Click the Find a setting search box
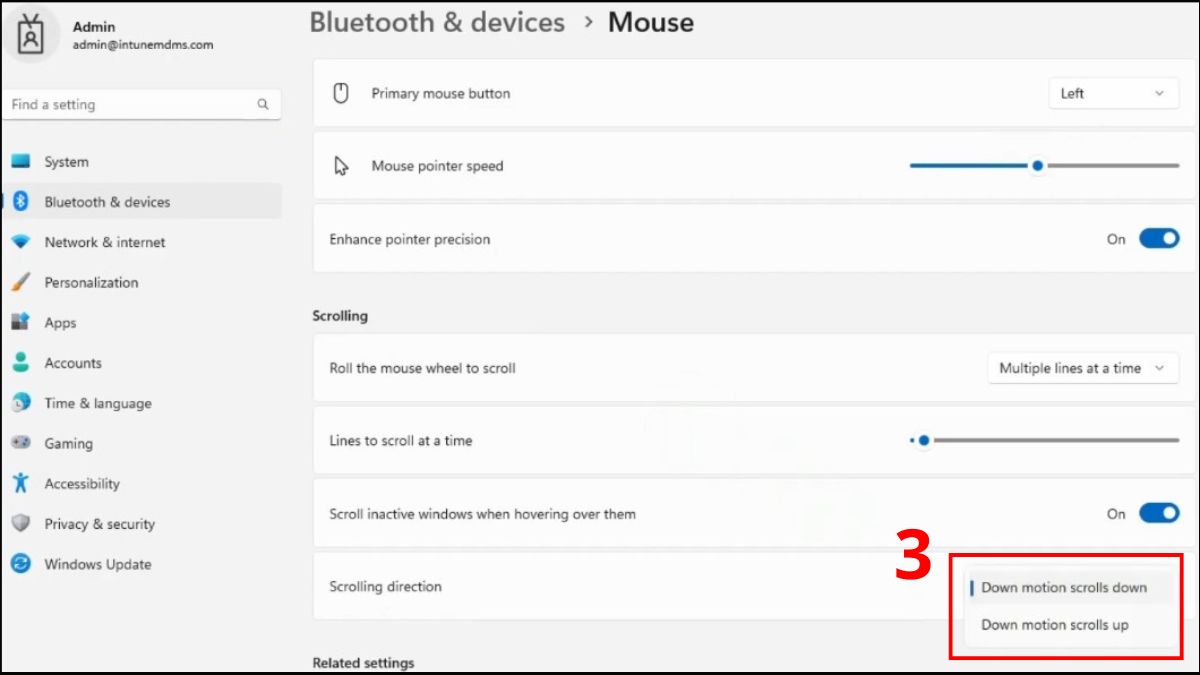This screenshot has height=675, width=1200. (130, 104)
